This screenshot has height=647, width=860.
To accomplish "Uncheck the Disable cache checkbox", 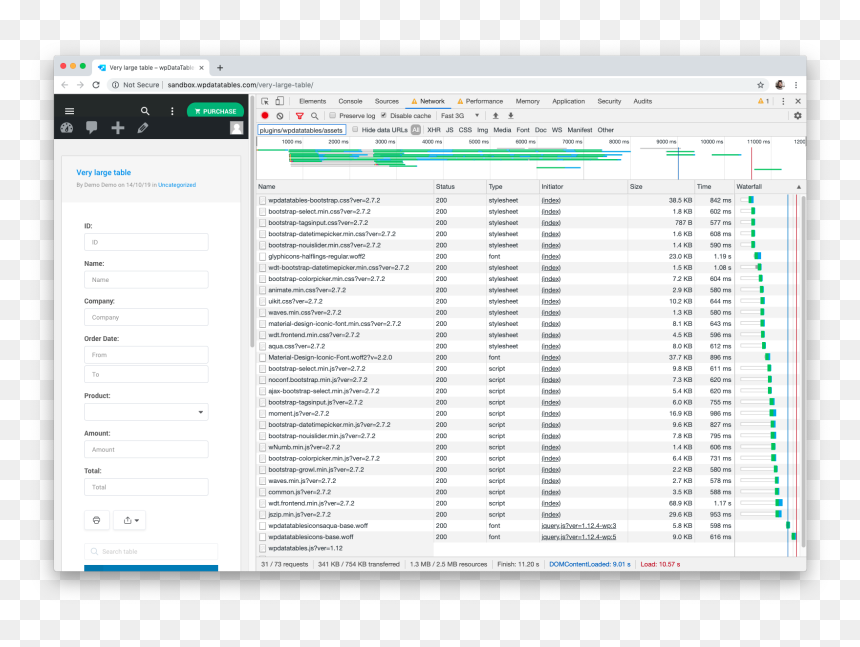I will pos(383,116).
